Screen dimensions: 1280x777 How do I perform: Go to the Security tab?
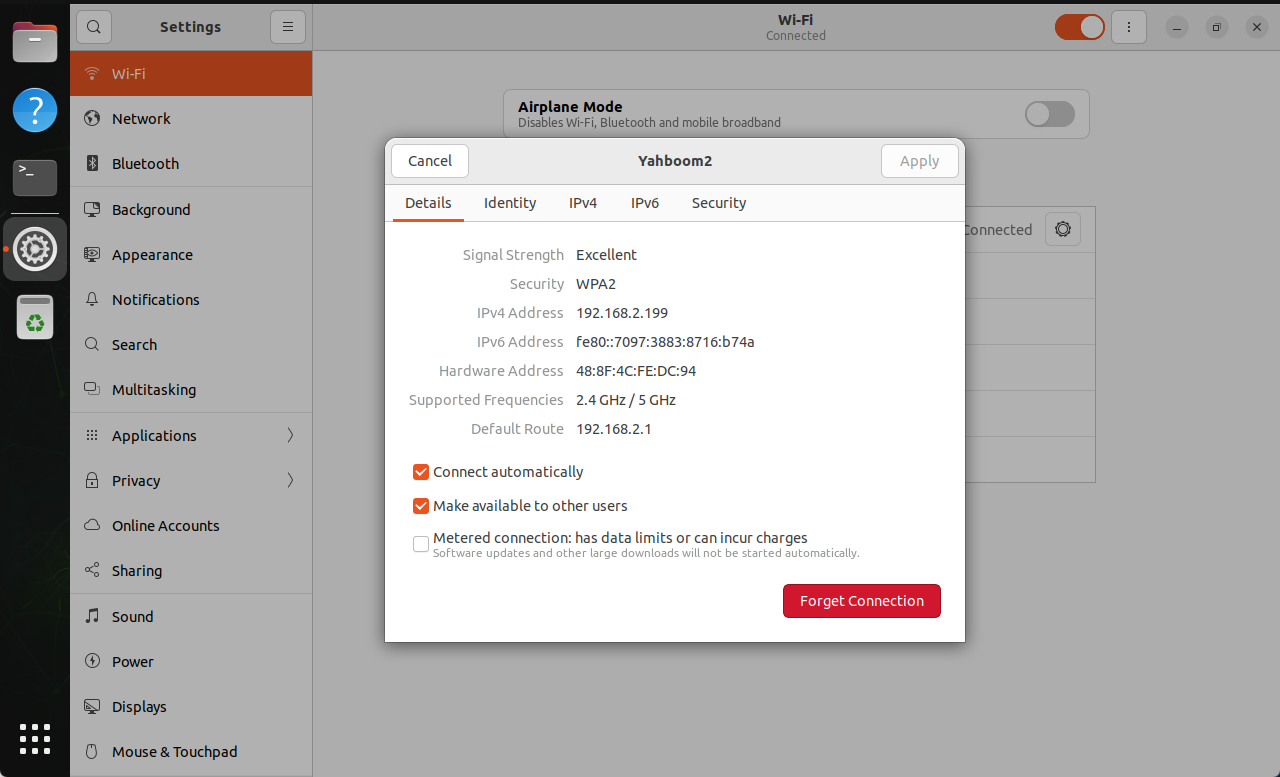[x=719, y=203]
